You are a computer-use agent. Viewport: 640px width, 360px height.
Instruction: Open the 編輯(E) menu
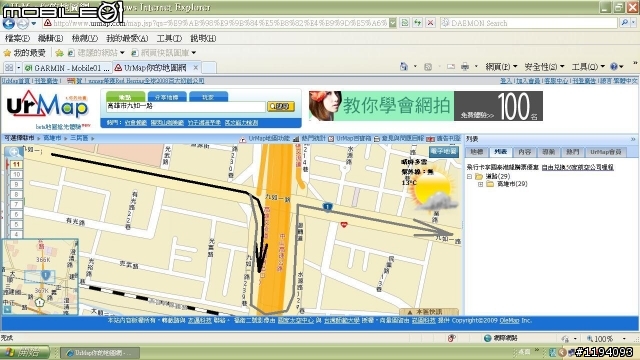click(50, 38)
